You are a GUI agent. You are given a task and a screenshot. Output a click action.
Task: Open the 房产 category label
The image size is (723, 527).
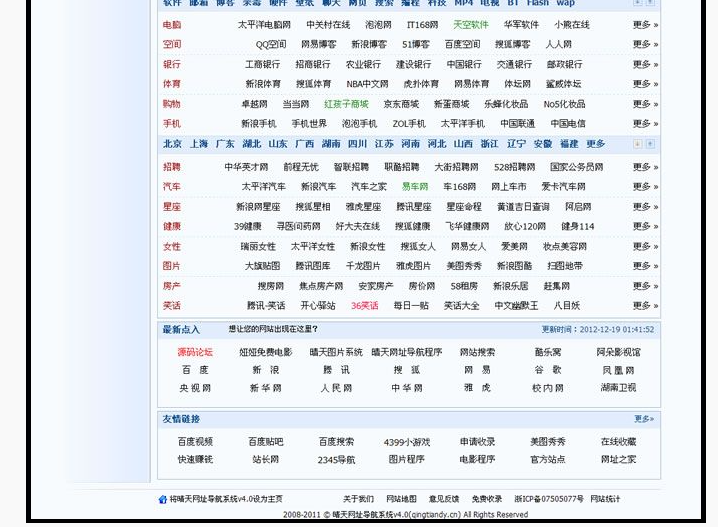click(x=172, y=286)
